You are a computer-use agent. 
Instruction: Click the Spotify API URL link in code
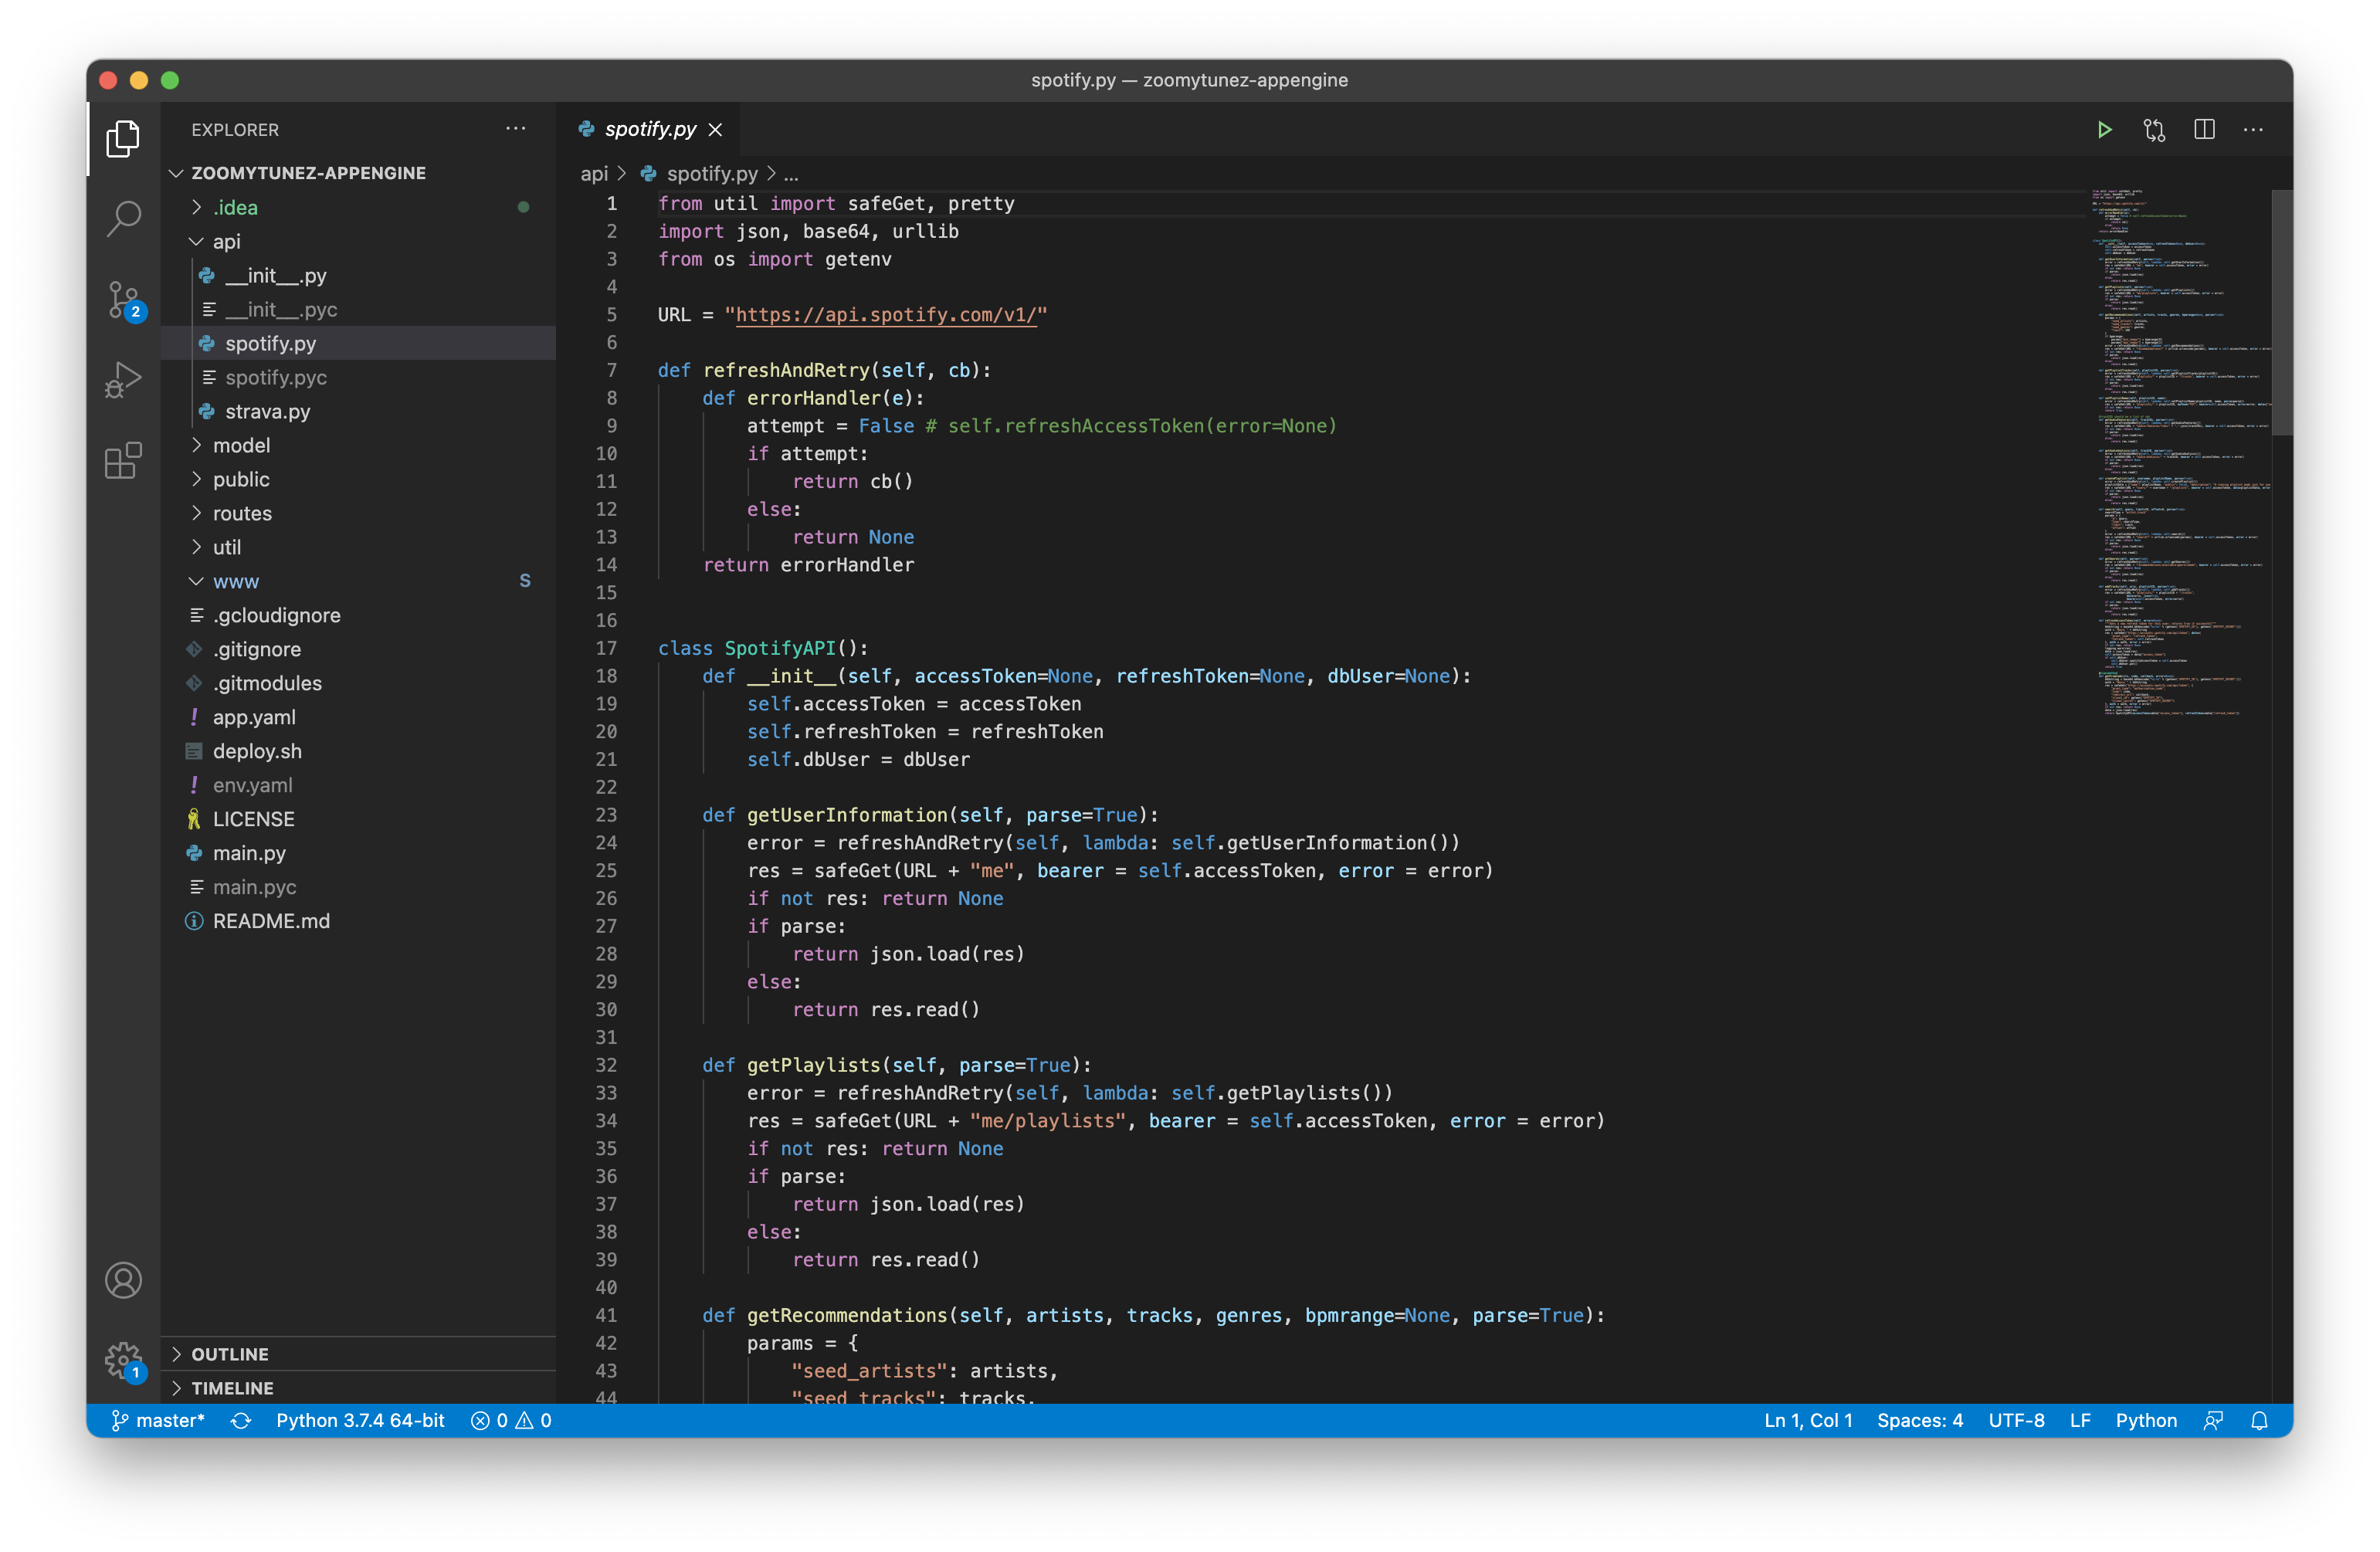point(886,315)
